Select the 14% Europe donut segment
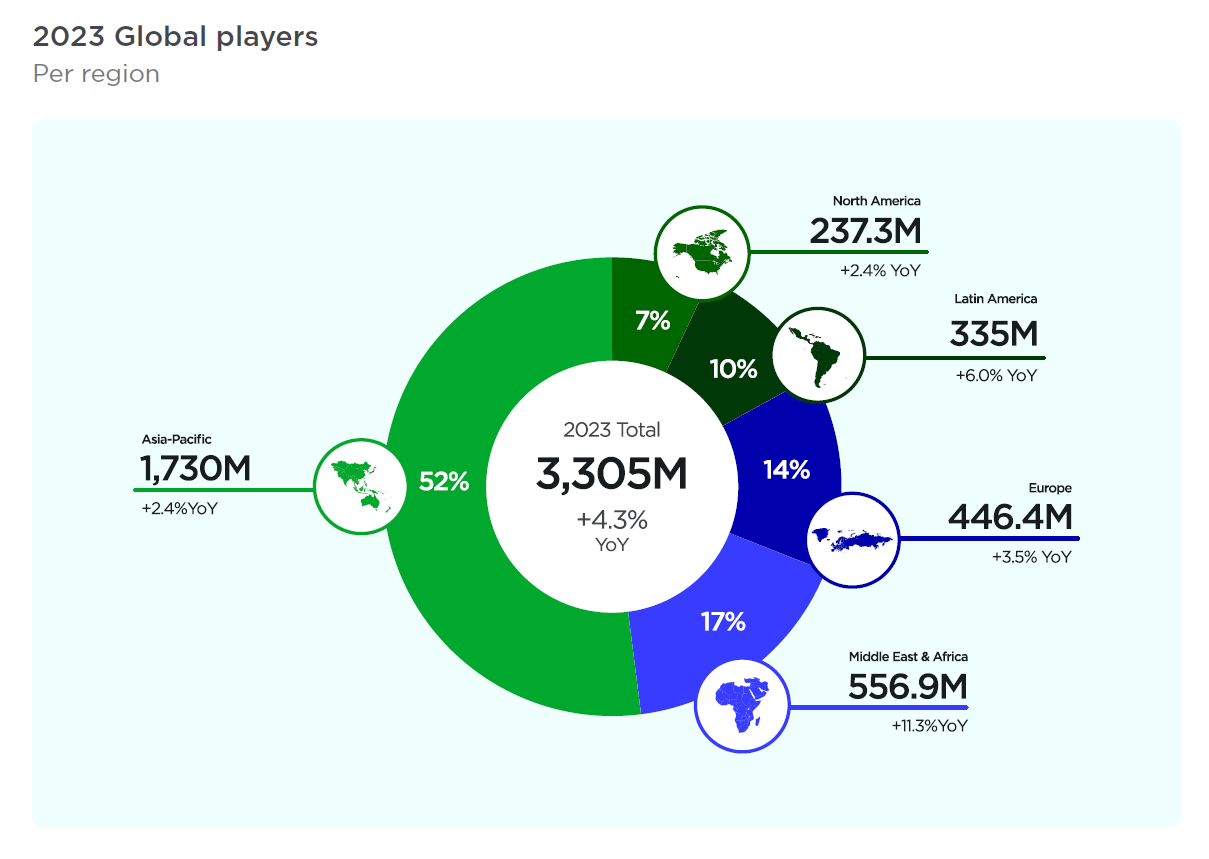The width and height of the screenshot is (1209, 859). 787,469
